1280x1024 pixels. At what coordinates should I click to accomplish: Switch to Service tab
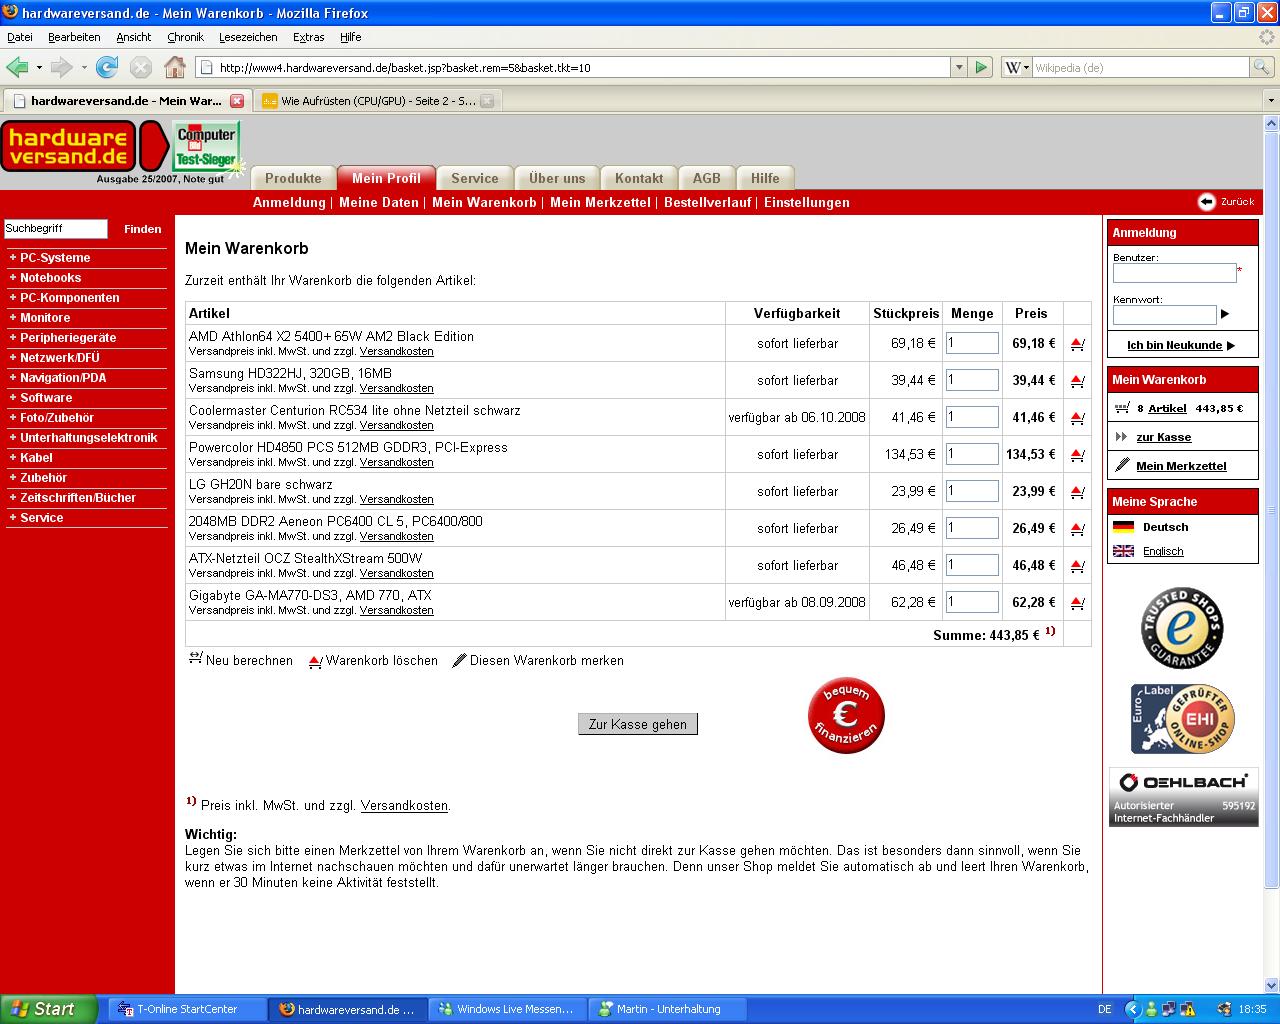pyautogui.click(x=475, y=178)
